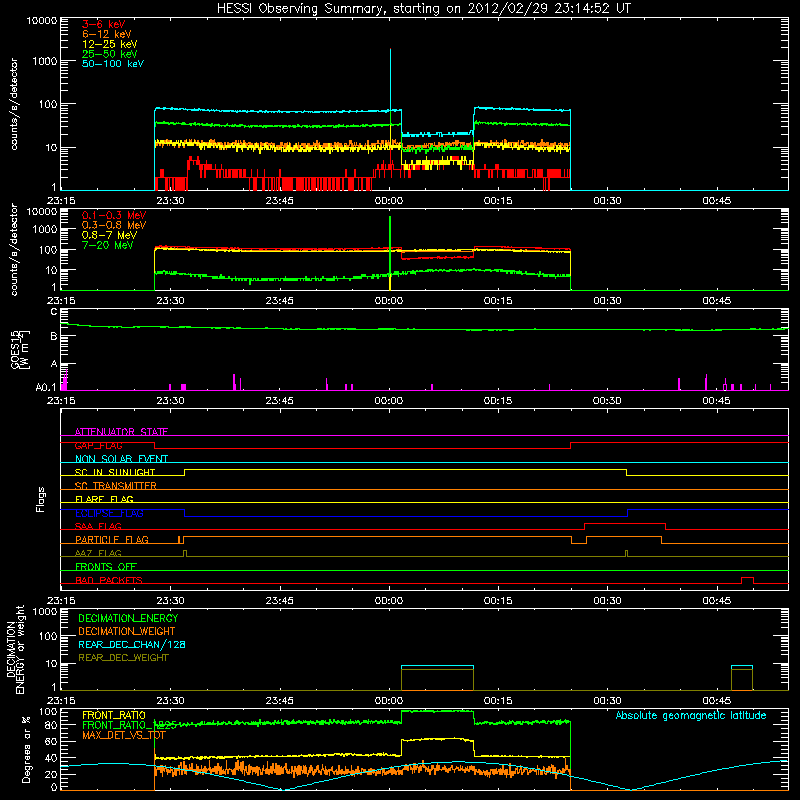800x800 pixels.
Task: Click the 6-12 keV legend label
Action: (x=107, y=34)
